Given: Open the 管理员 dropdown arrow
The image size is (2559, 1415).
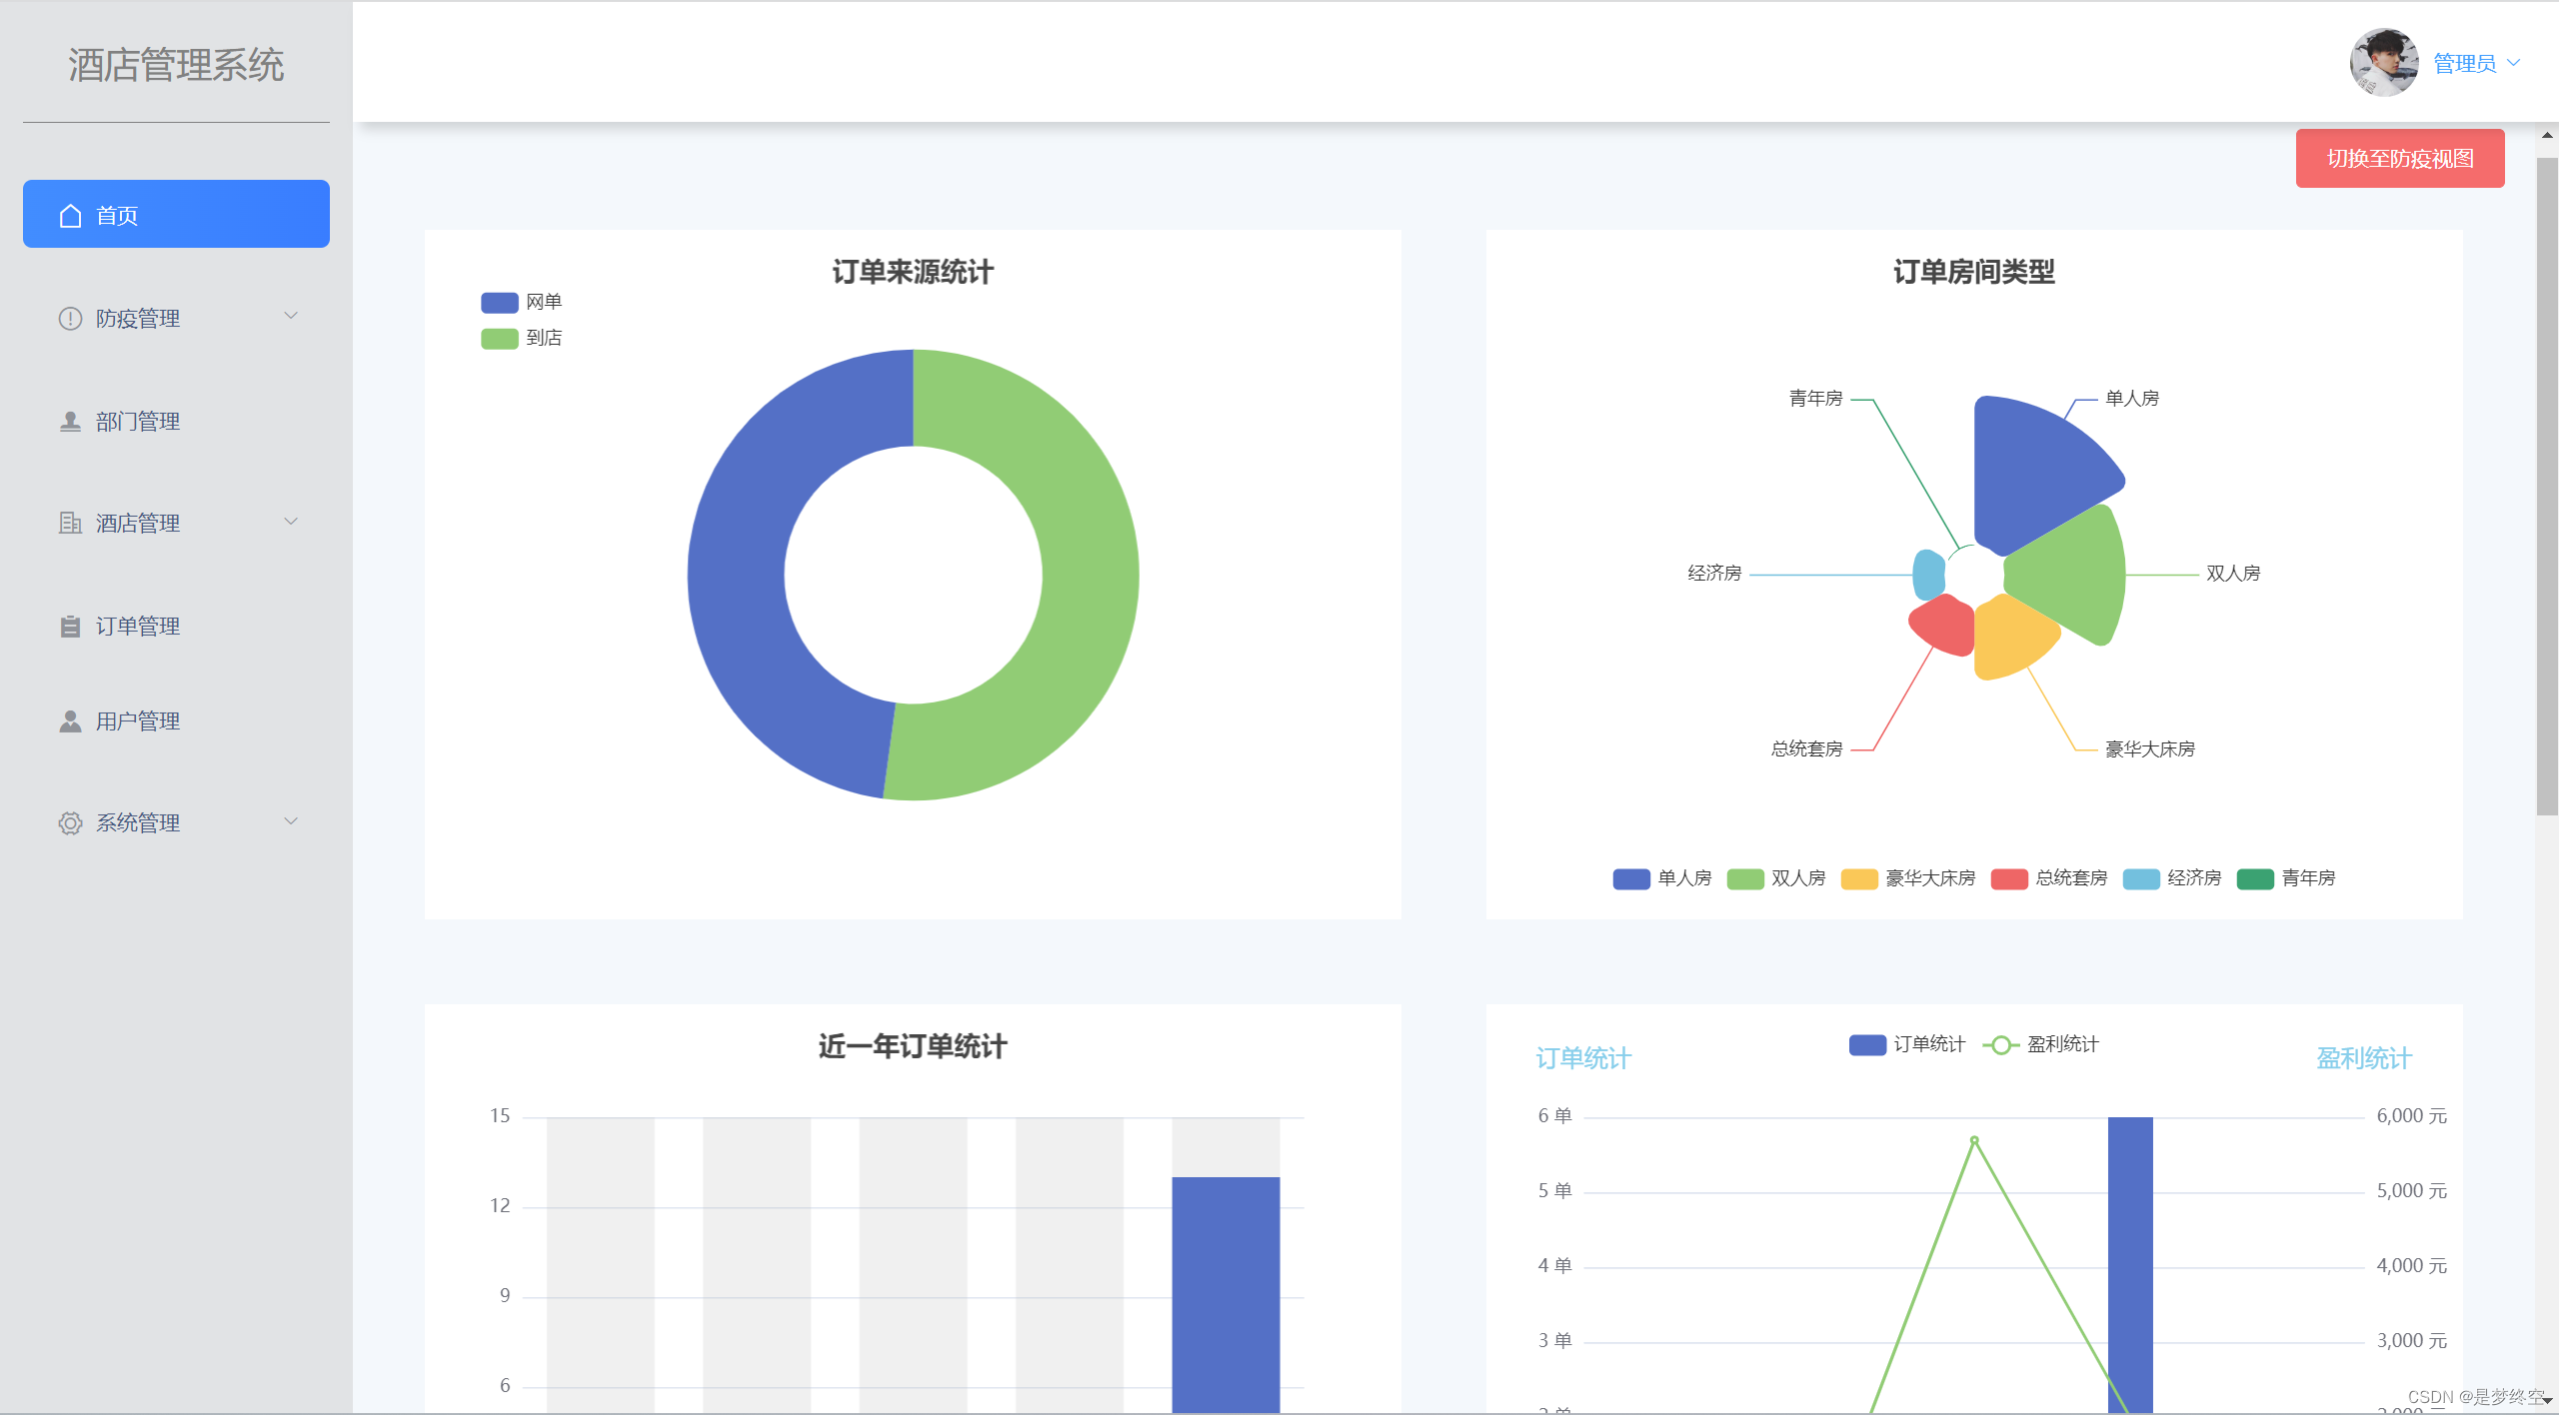Looking at the screenshot, I should coord(2513,63).
